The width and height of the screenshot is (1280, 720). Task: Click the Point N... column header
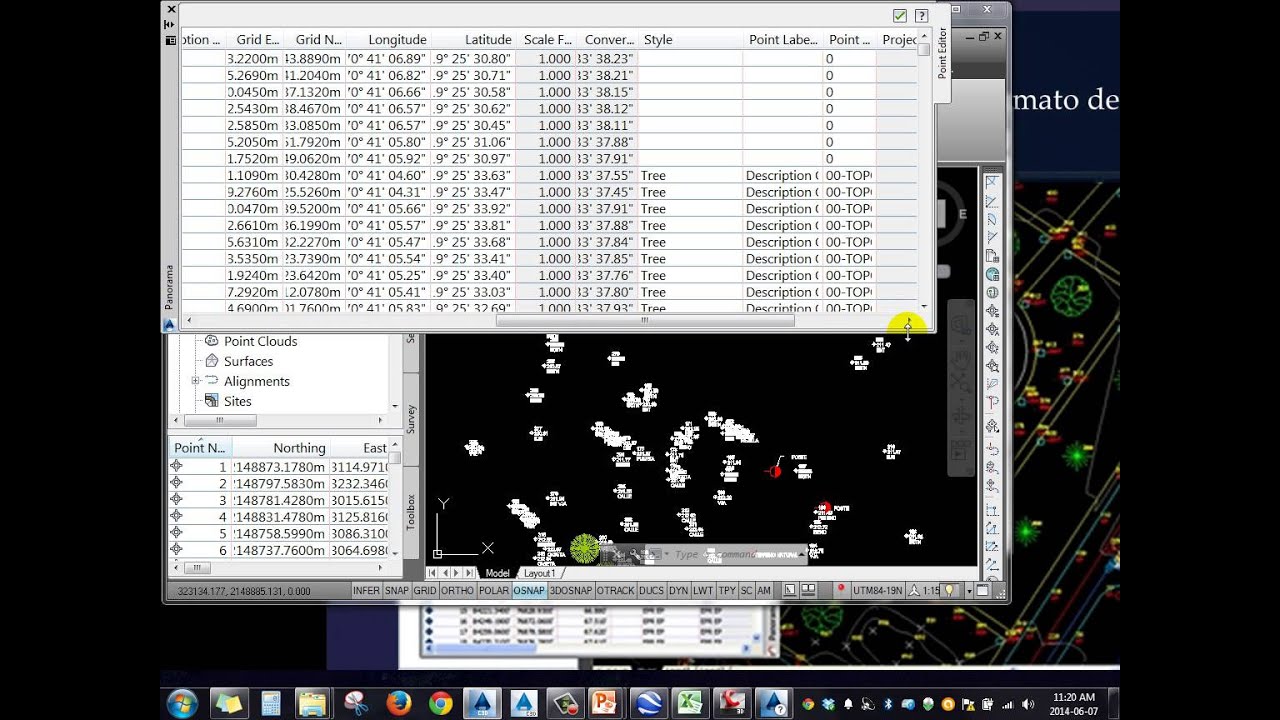point(200,448)
